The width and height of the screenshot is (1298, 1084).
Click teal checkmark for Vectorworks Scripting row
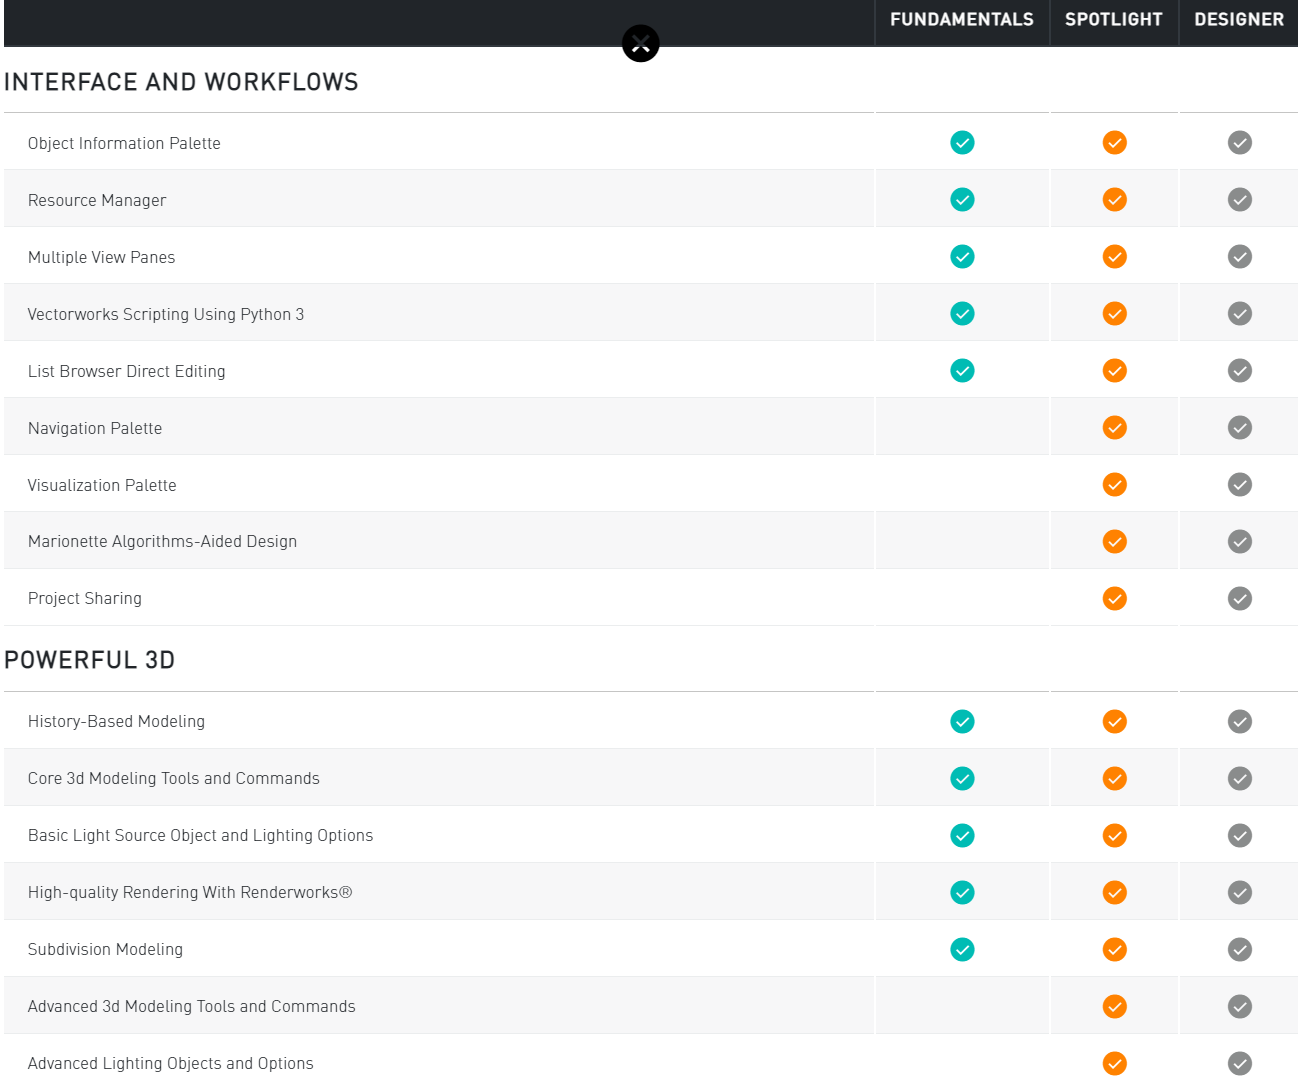962,314
